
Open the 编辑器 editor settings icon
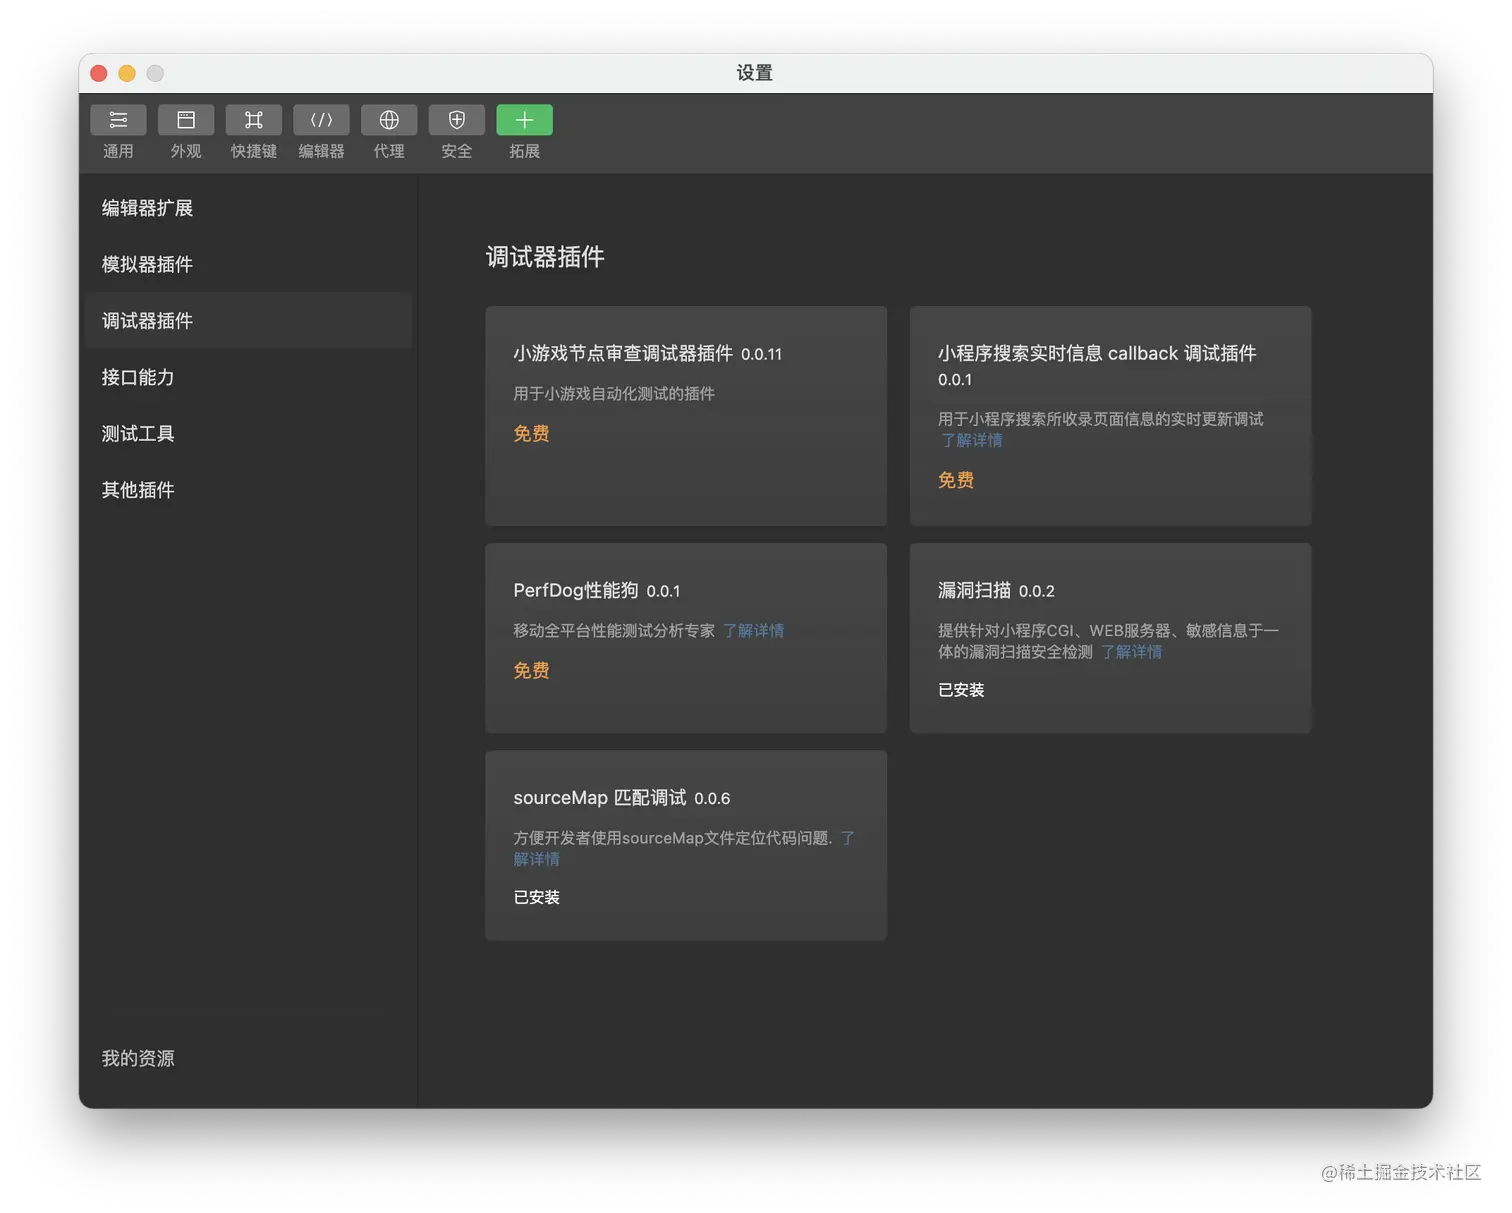[x=321, y=120]
